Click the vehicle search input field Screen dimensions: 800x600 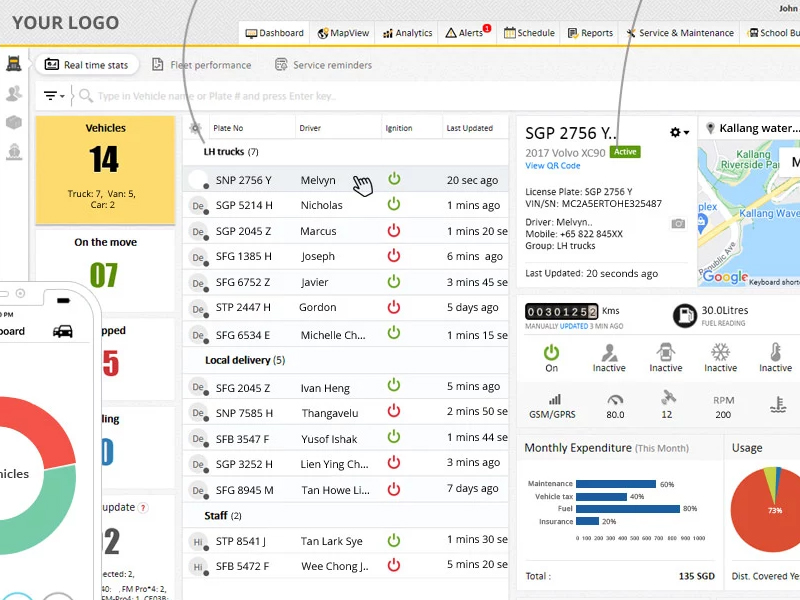(300, 96)
